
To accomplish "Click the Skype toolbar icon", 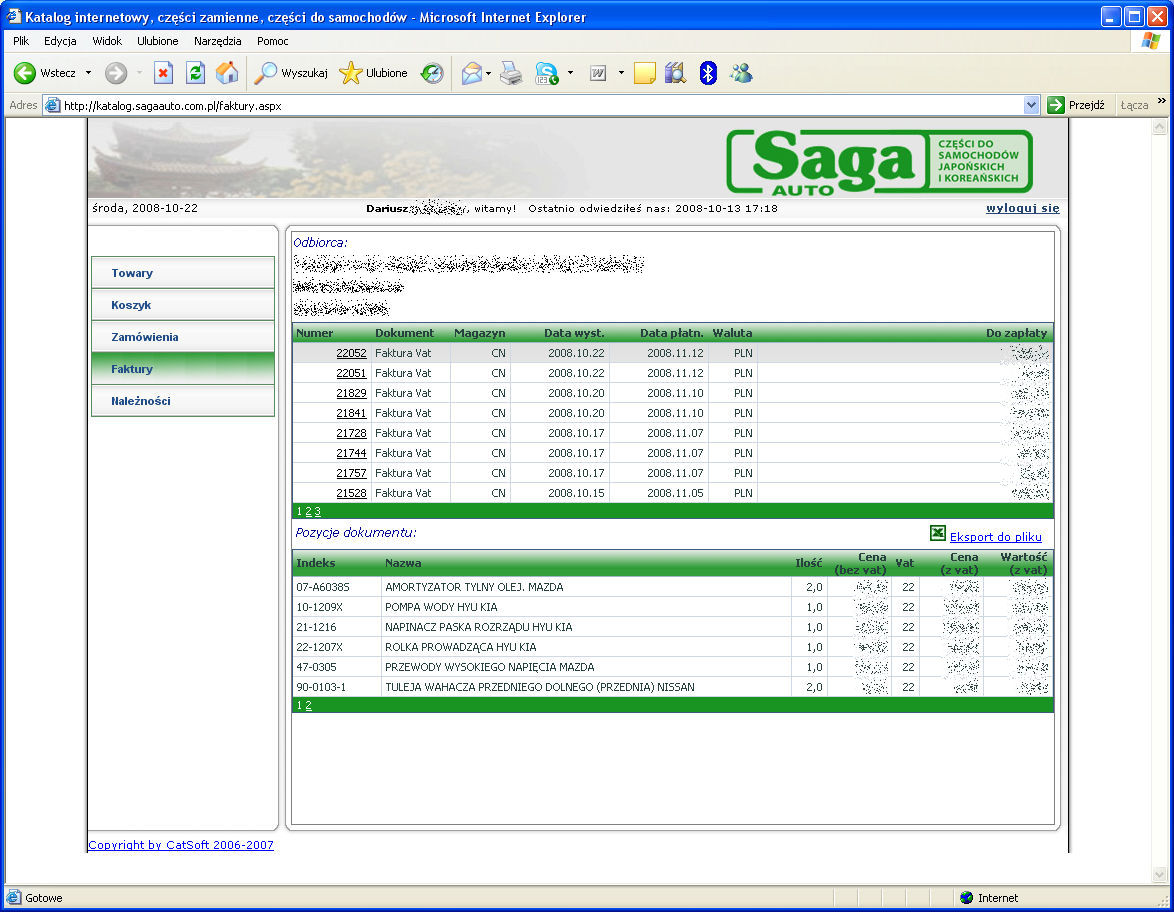I will point(547,73).
